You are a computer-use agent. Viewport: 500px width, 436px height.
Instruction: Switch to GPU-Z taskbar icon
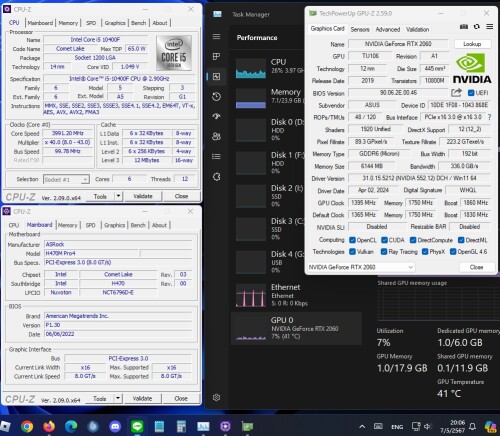tap(247, 426)
